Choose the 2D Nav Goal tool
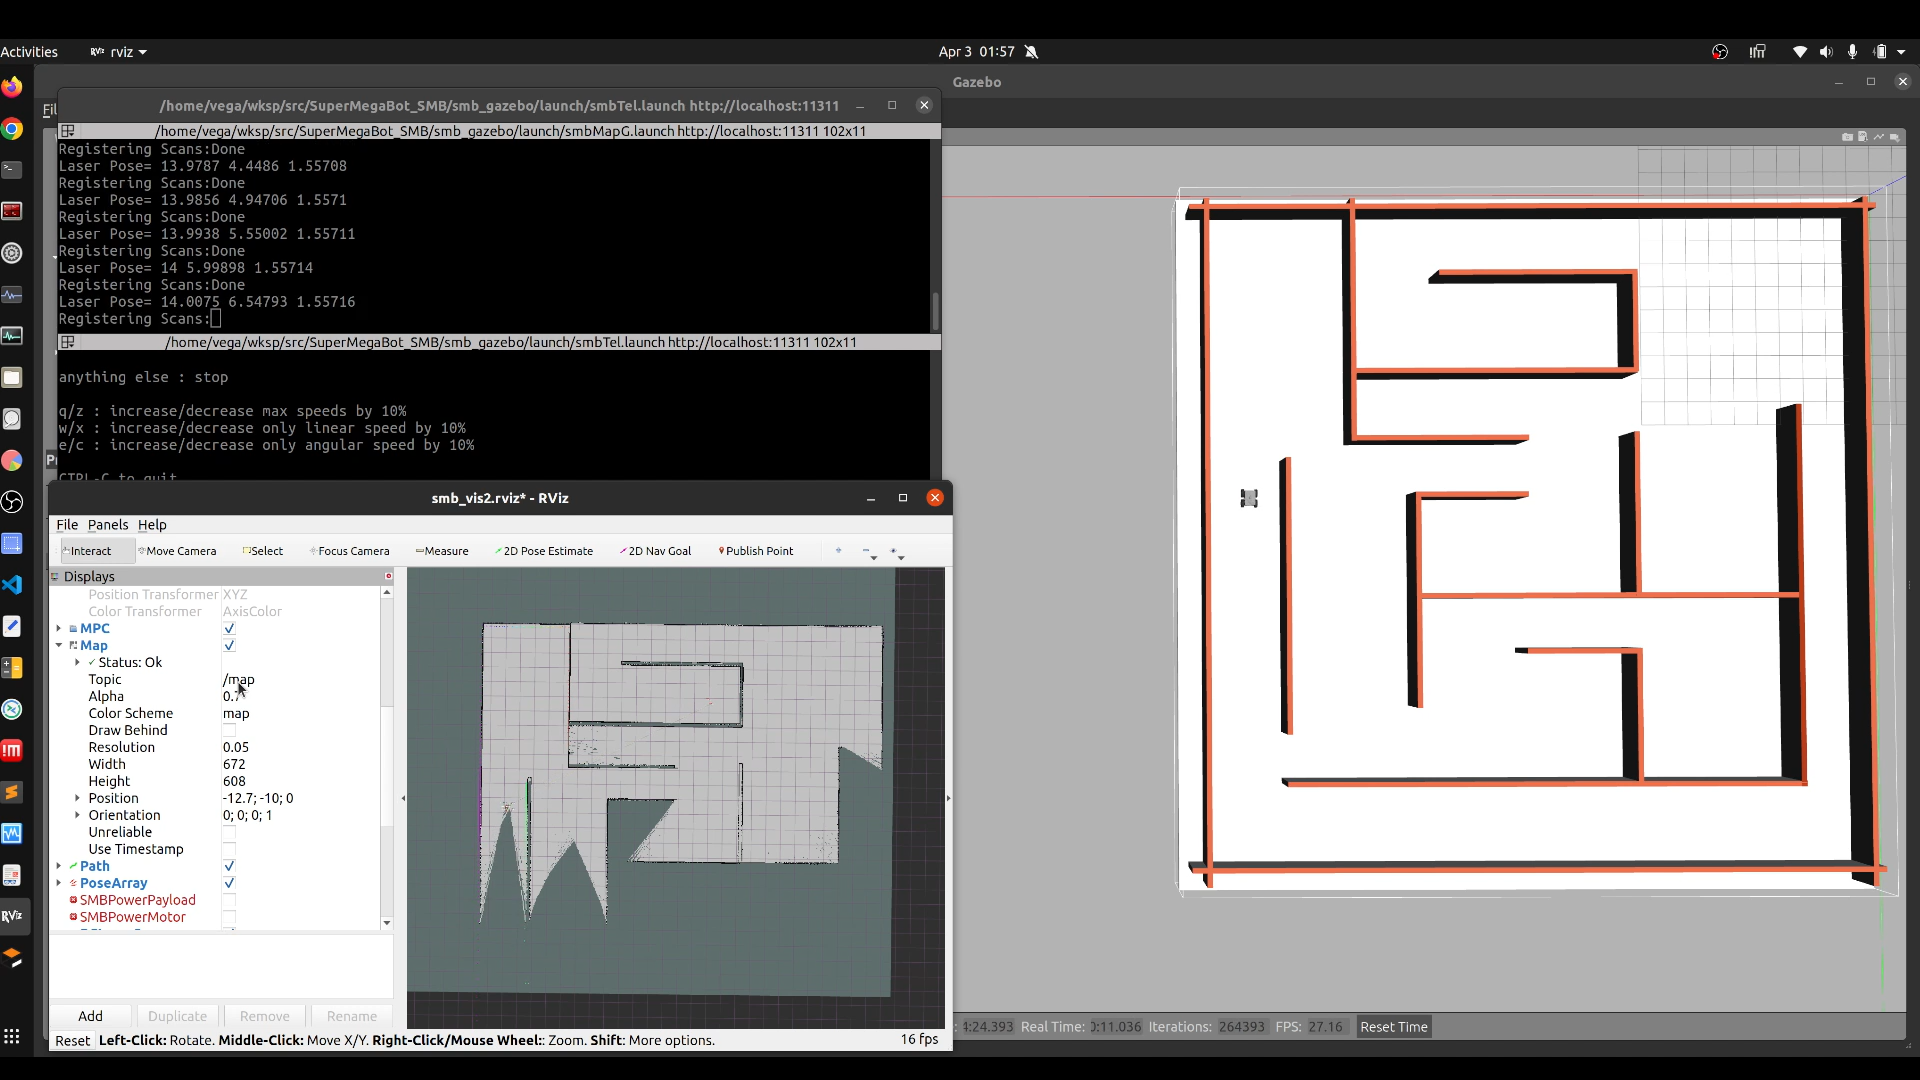Image resolution: width=1920 pixels, height=1080 pixels. (656, 551)
